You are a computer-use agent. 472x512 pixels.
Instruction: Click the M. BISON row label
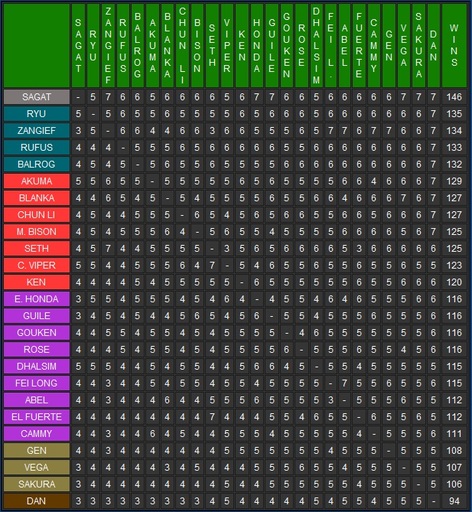point(37,232)
